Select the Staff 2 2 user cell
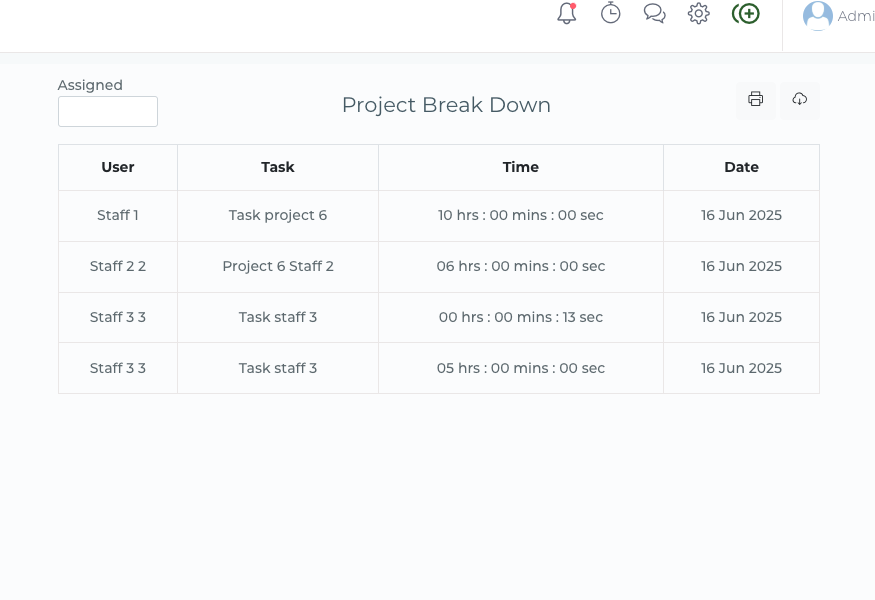Viewport: 875px width, 600px height. click(118, 267)
